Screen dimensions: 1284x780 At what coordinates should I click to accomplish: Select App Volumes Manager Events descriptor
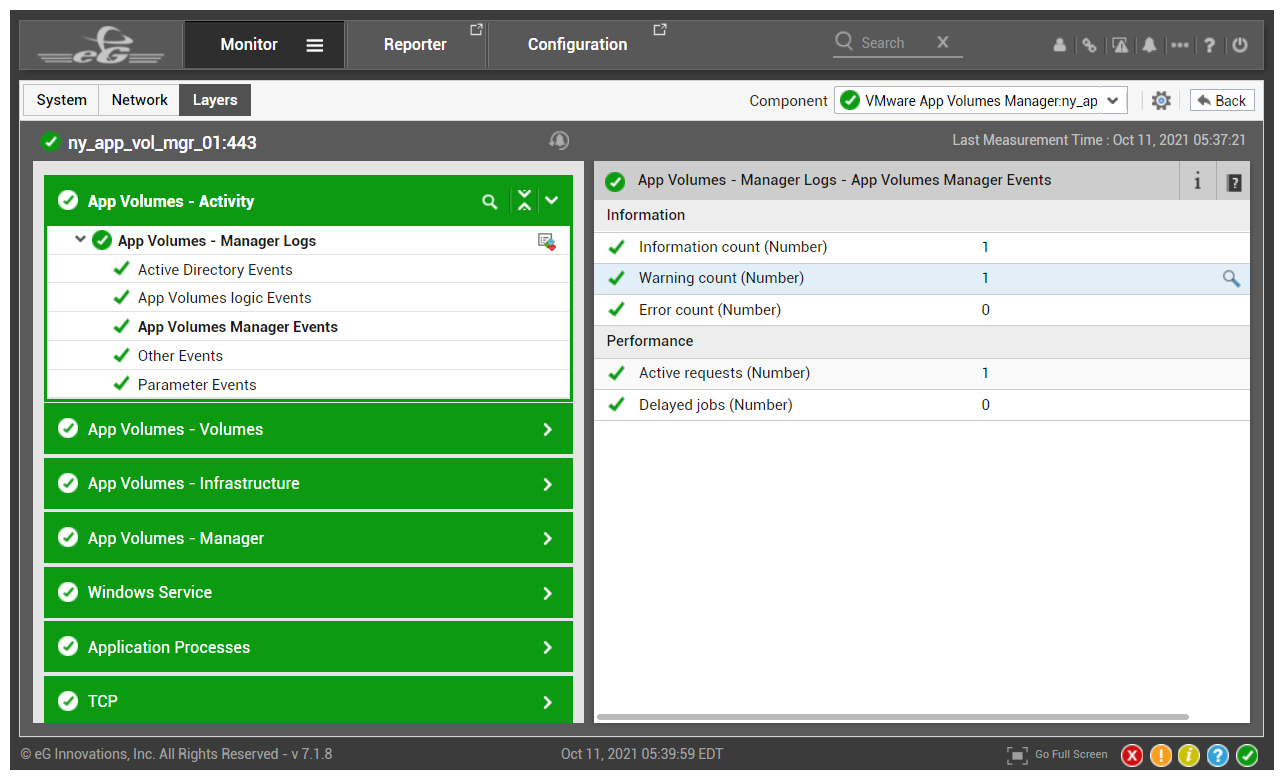coord(238,327)
